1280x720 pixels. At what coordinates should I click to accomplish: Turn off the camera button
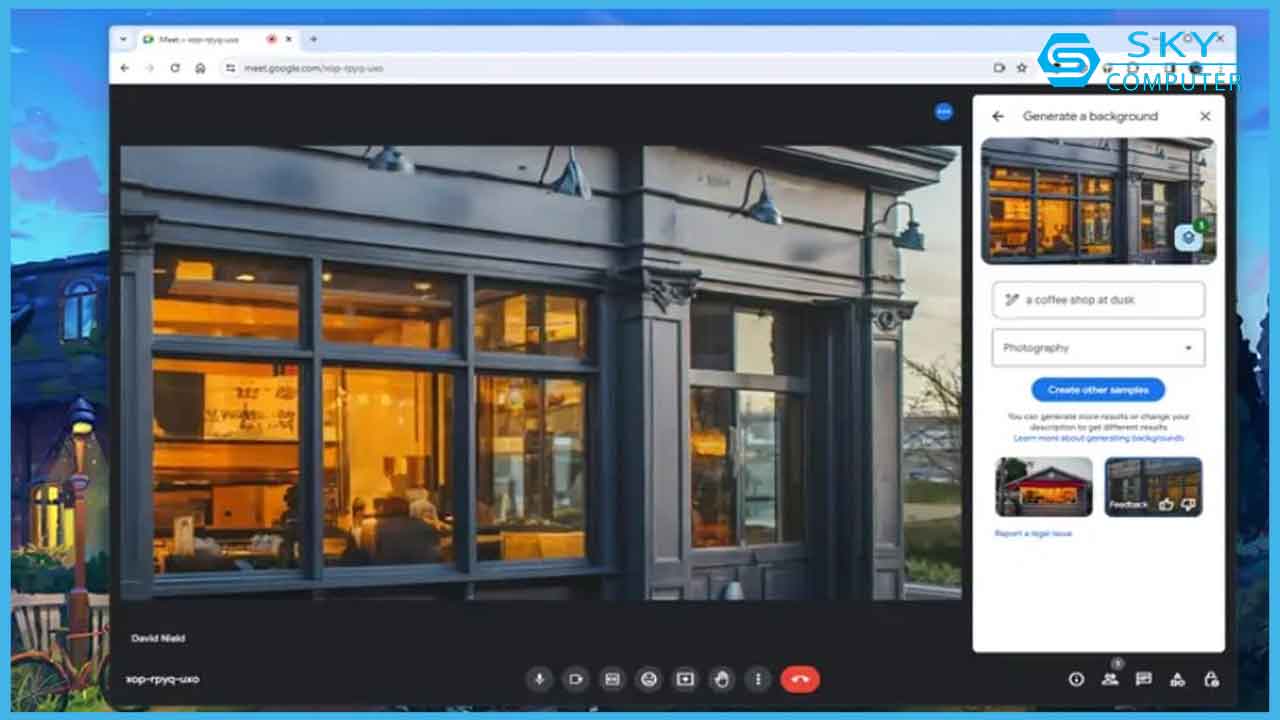click(x=576, y=679)
